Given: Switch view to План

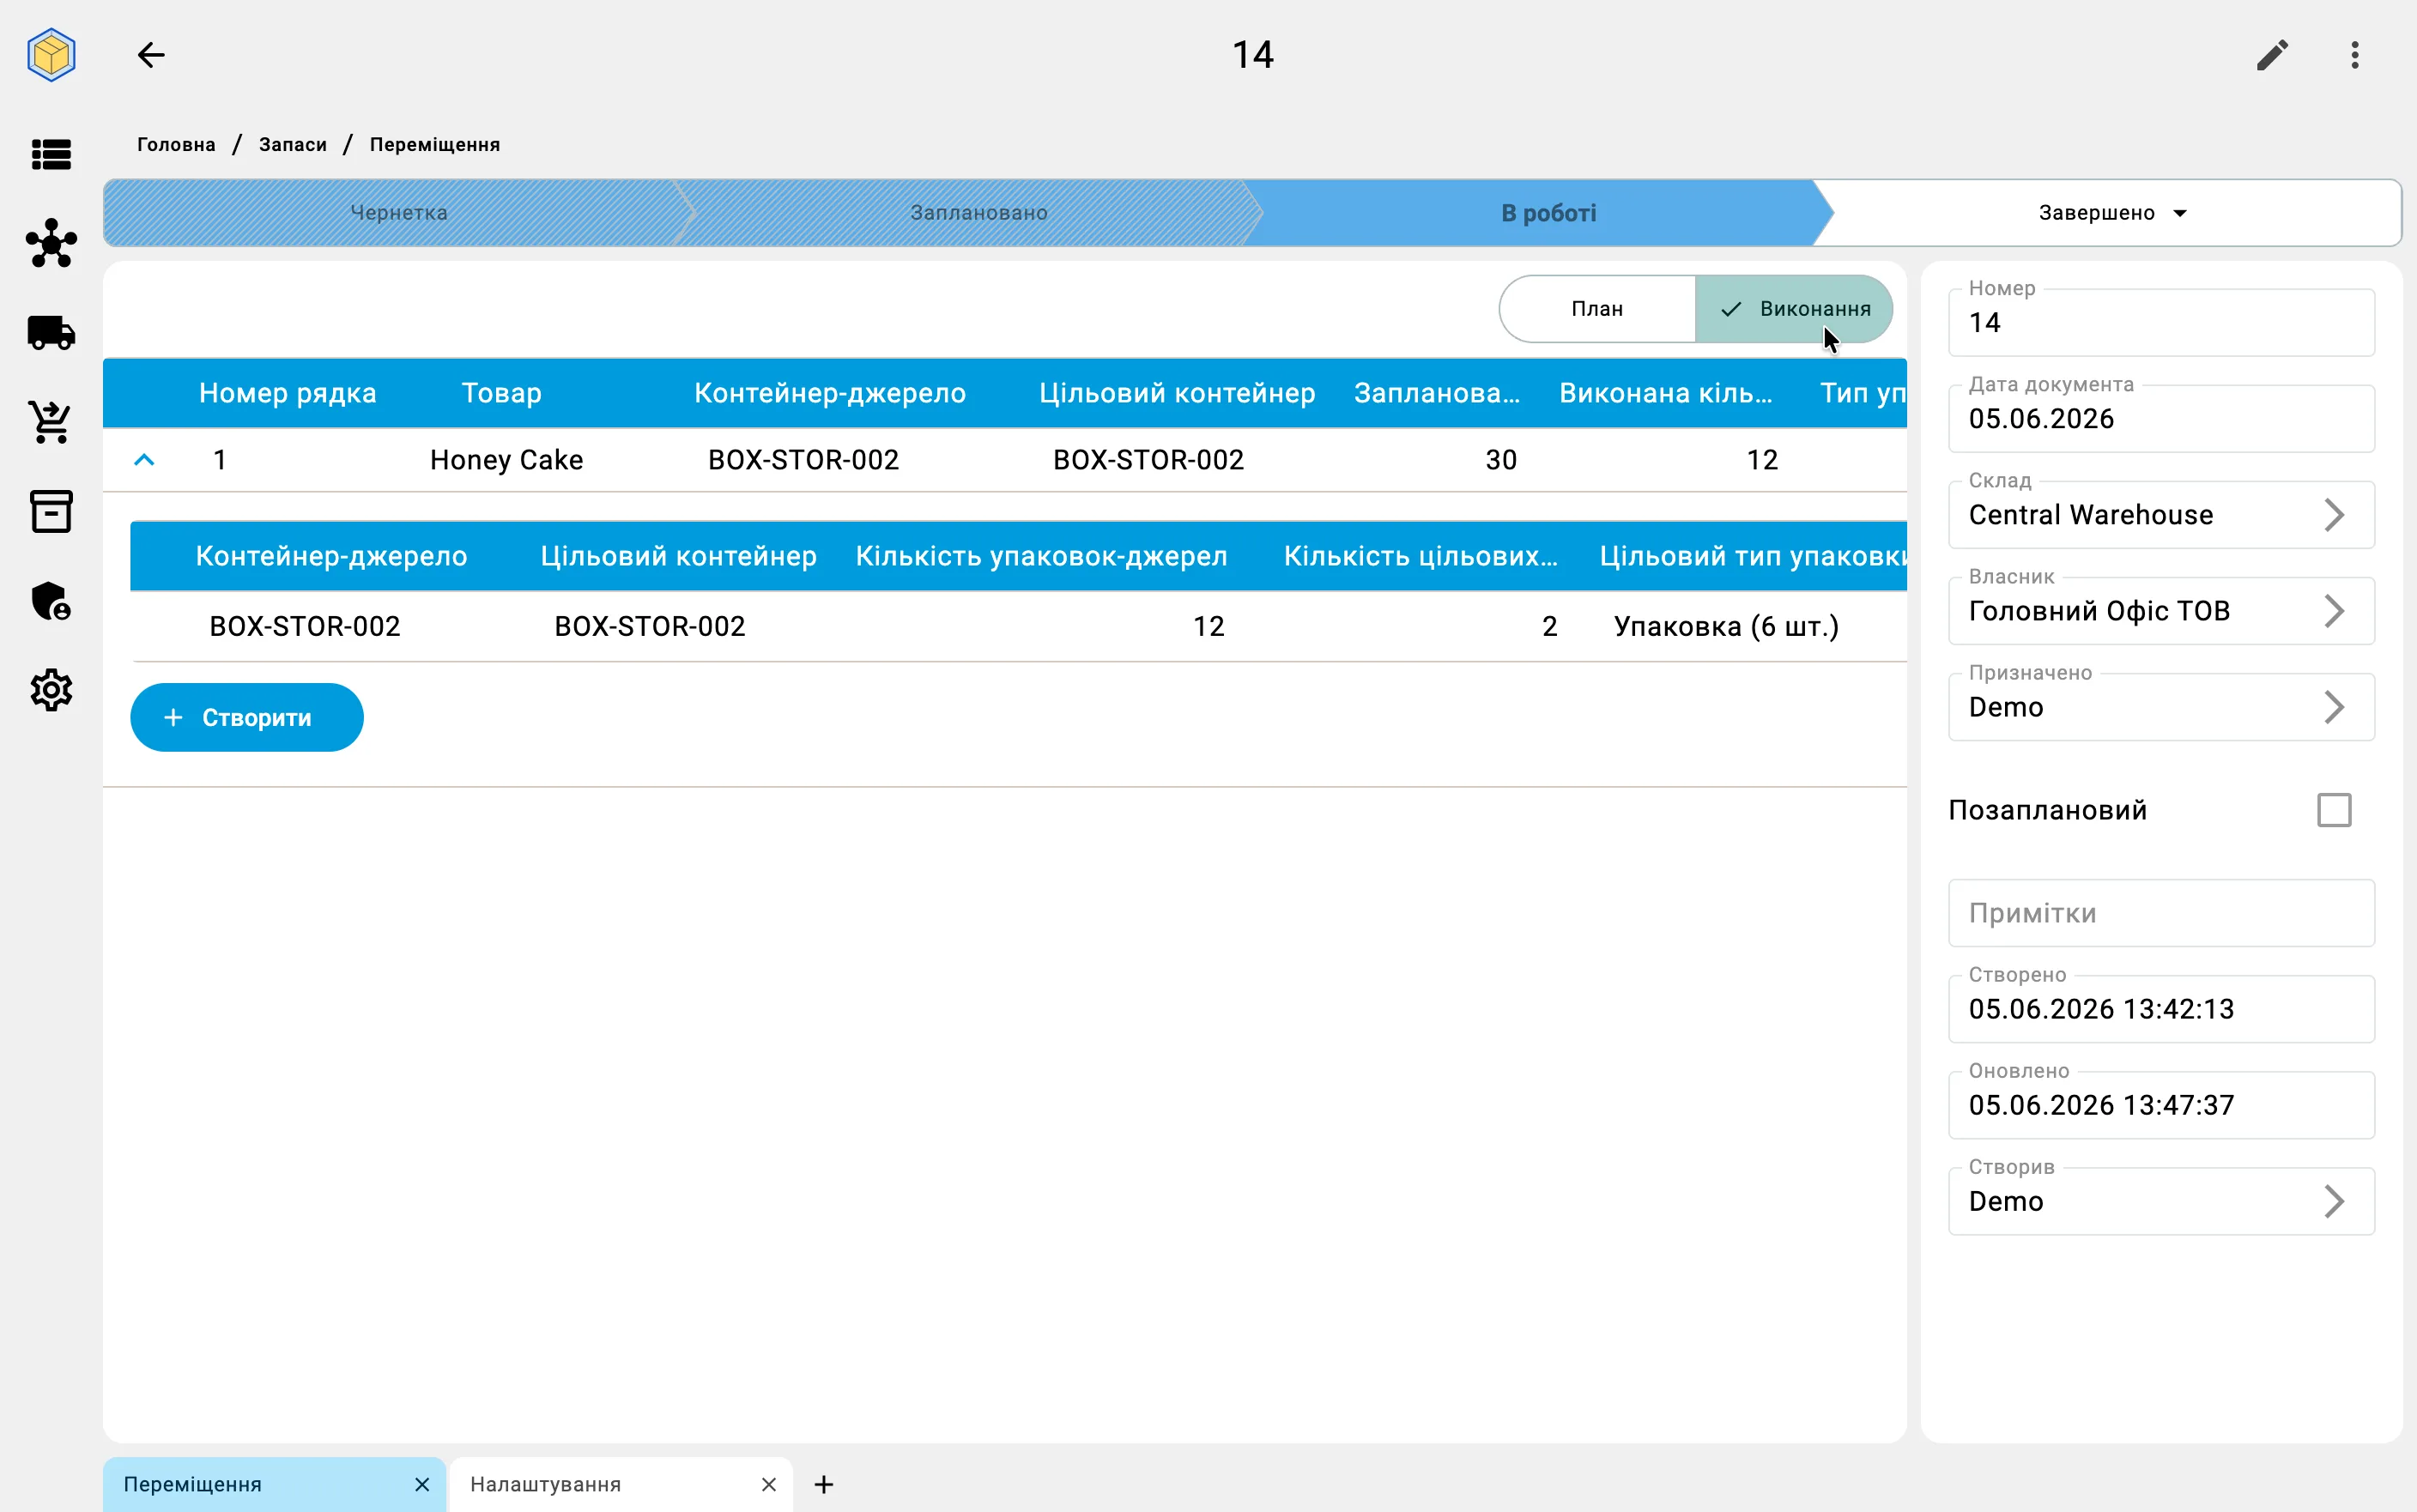Looking at the screenshot, I should coord(1597,309).
